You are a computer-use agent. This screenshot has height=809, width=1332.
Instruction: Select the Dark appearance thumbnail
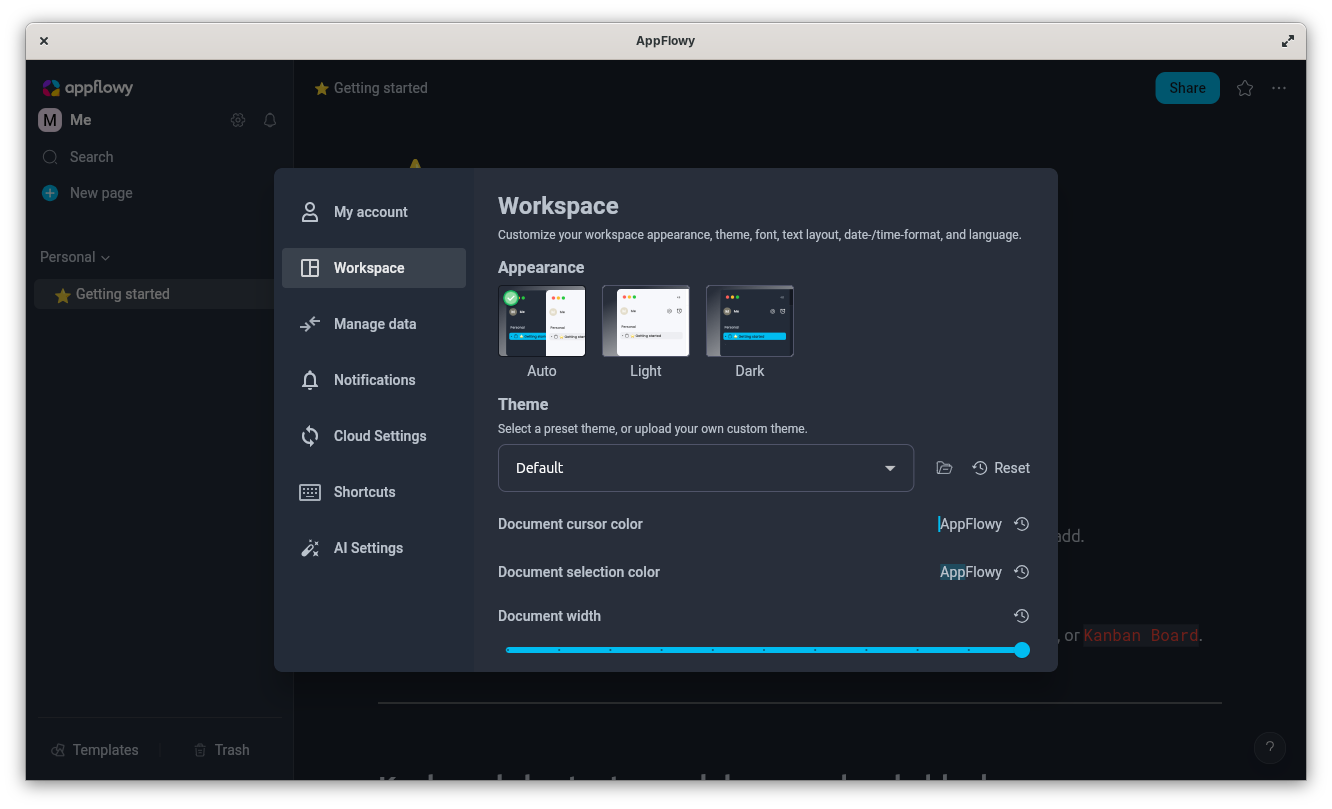750,321
